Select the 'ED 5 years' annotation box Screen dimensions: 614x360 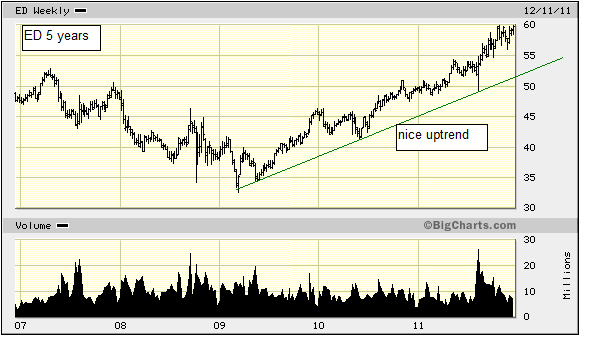click(61, 38)
